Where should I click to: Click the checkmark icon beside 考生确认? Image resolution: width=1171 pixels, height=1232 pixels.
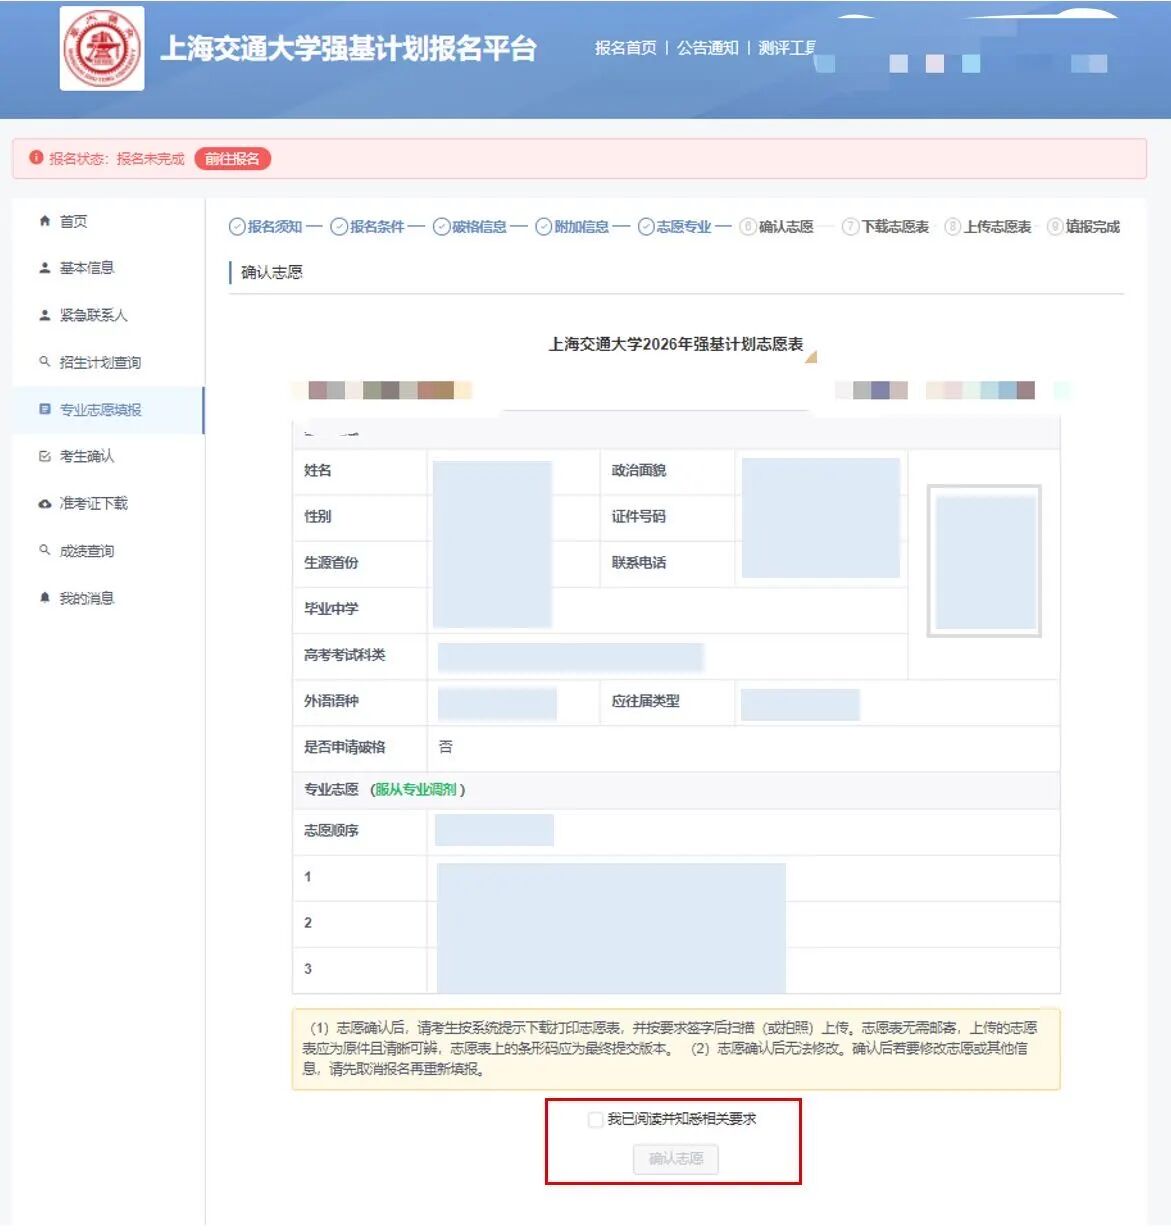coord(44,456)
